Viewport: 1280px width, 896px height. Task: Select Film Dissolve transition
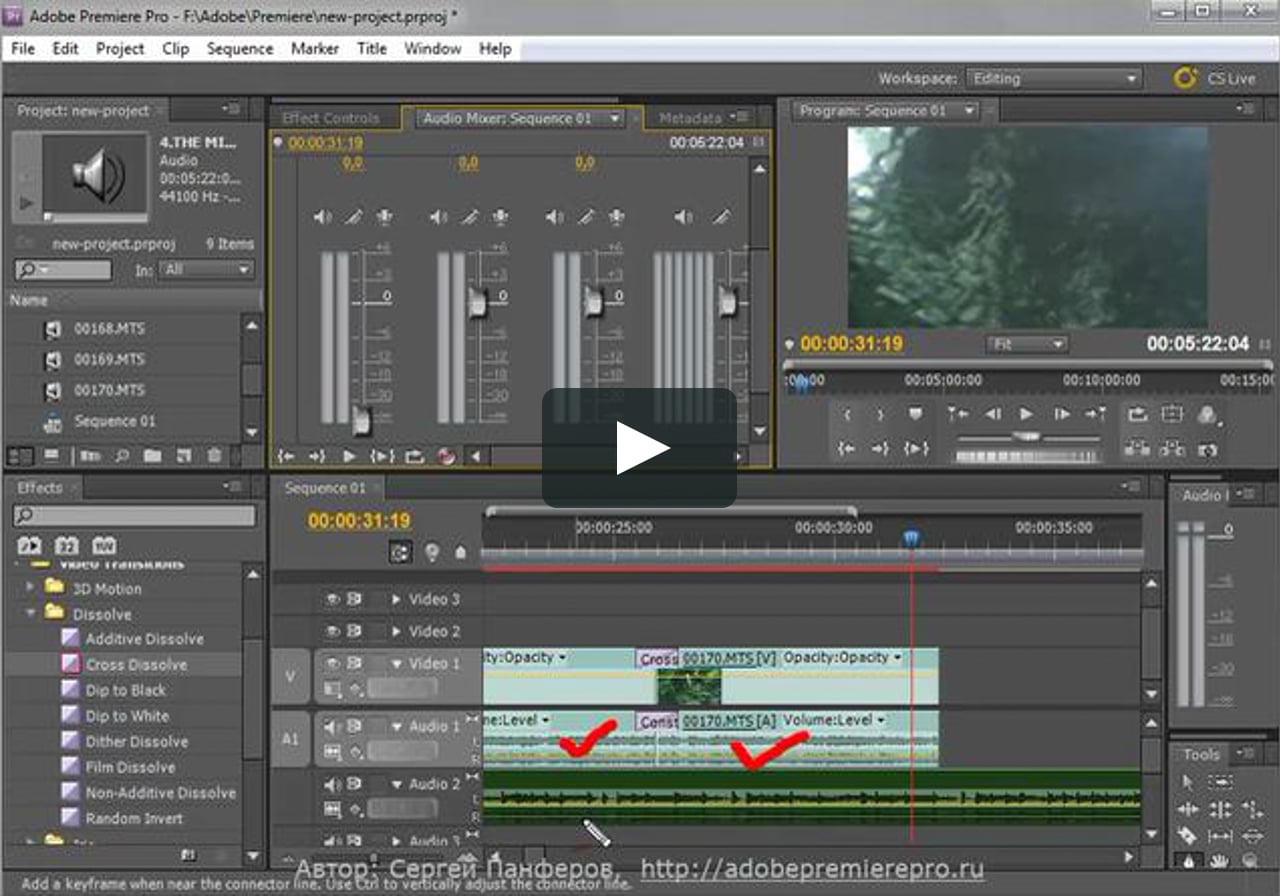pos(130,767)
